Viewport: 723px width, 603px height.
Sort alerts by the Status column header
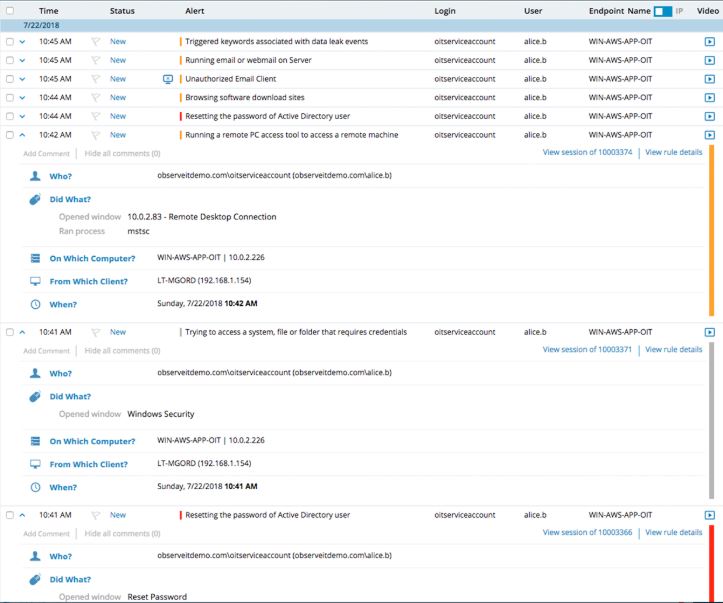click(122, 10)
